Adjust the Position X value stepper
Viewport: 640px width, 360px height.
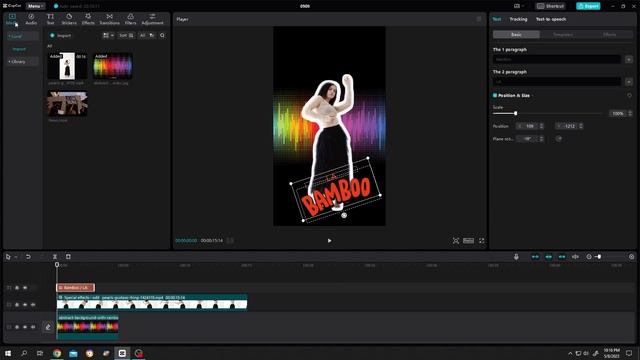click(x=541, y=126)
